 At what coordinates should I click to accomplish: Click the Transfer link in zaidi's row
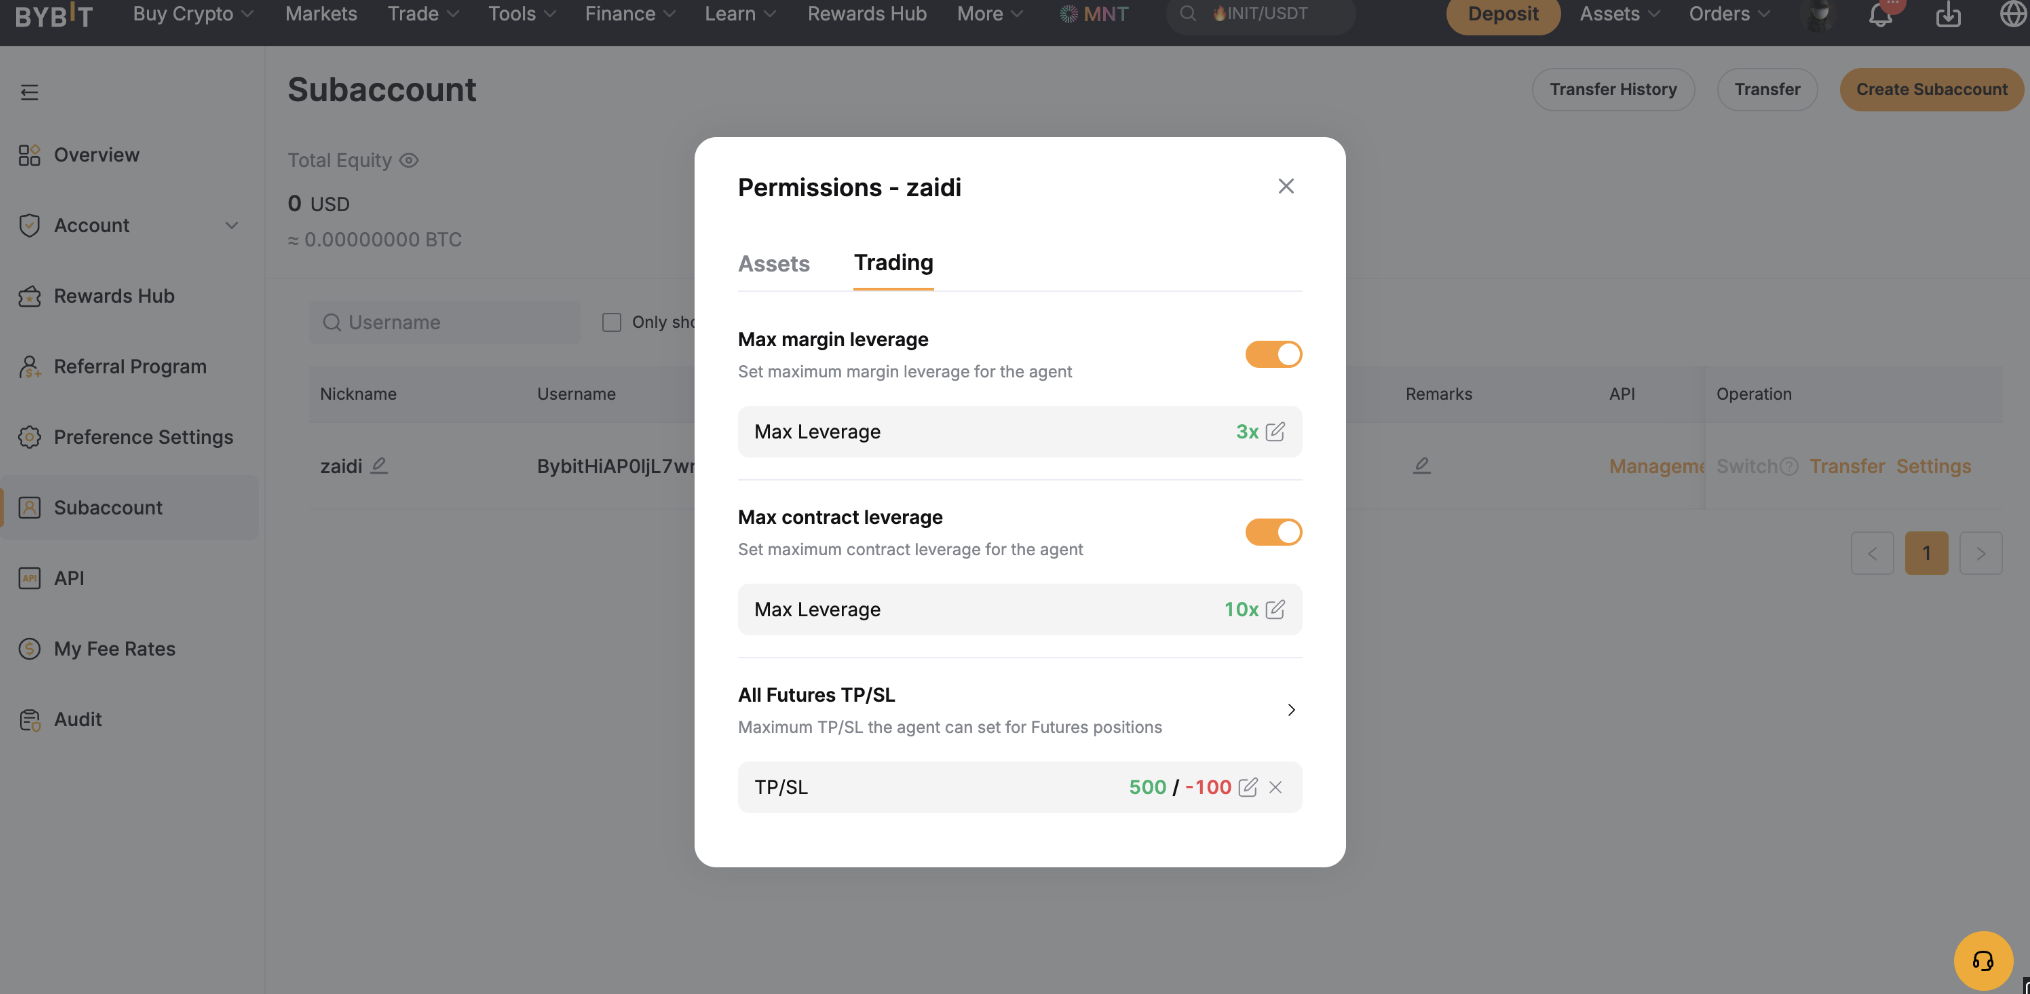tap(1846, 467)
